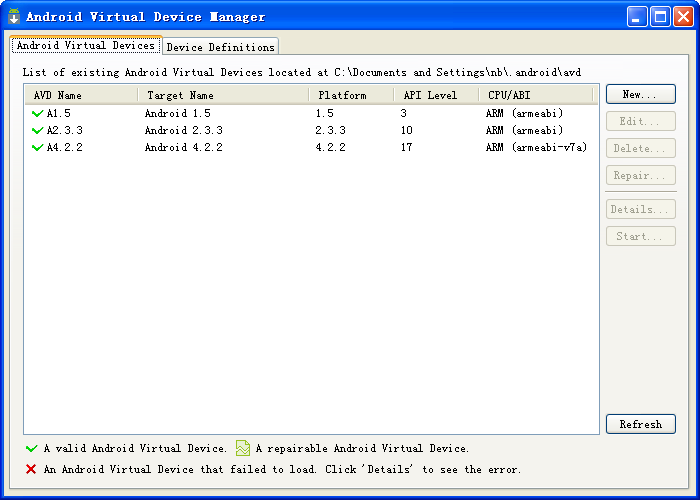The image size is (700, 500).
Task: Click the green checkmark beside A2.3.3
Action: point(38,131)
